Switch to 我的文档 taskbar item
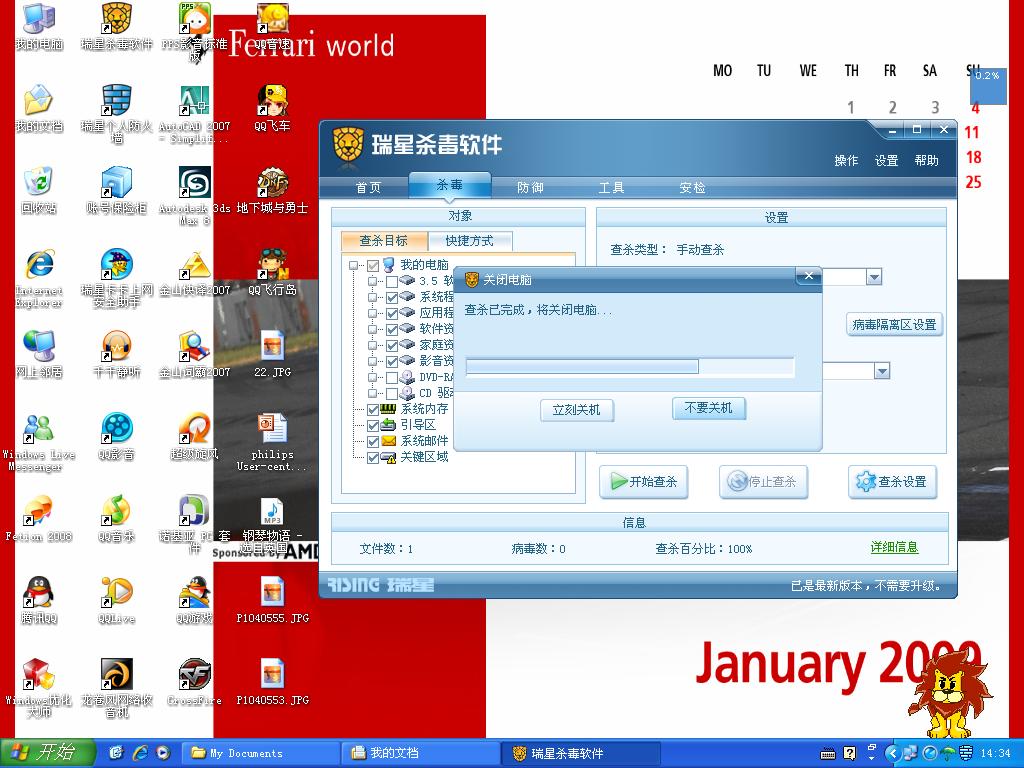Viewport: 1024px width, 768px height. [420, 753]
